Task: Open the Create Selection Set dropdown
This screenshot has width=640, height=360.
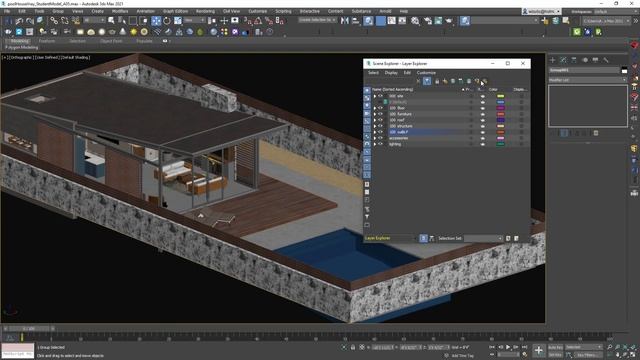Action: tap(318, 20)
